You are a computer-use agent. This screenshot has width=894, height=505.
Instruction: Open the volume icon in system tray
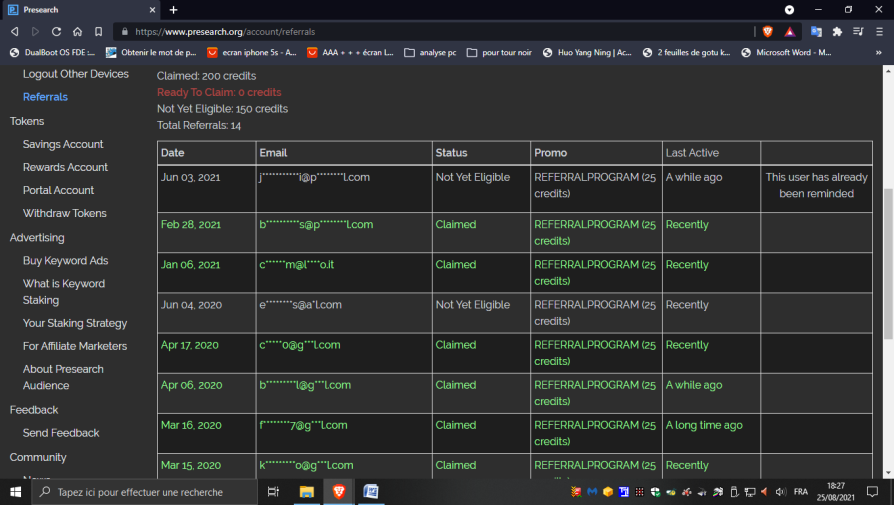[781, 492]
